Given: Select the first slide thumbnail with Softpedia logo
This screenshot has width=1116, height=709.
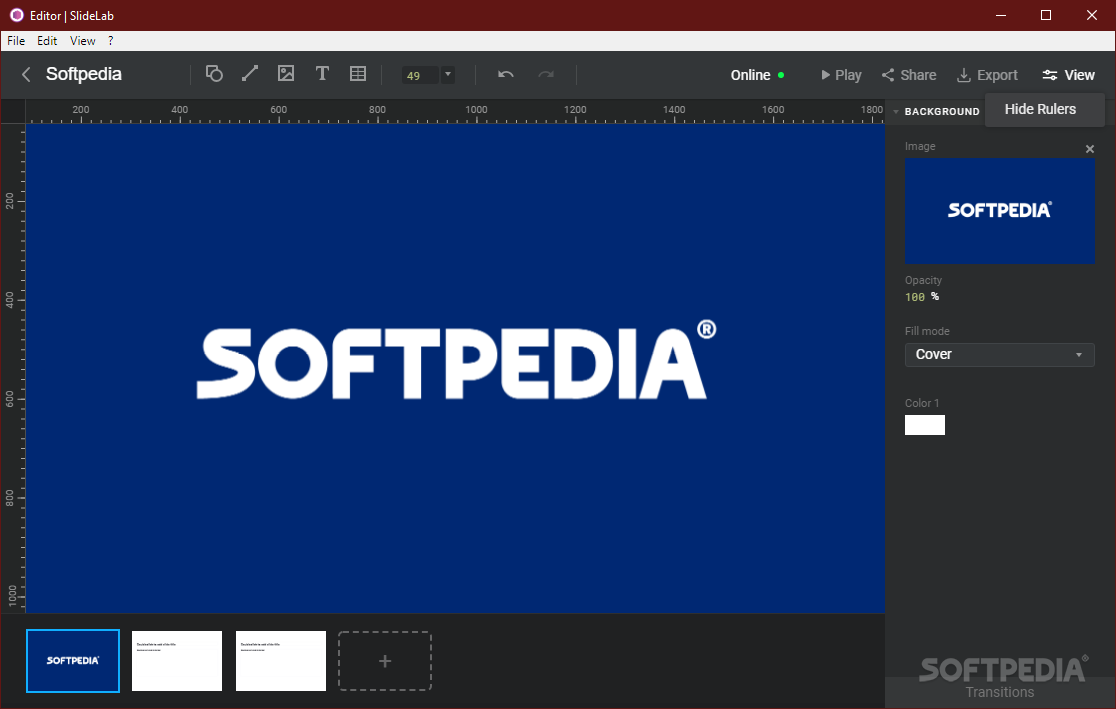Looking at the screenshot, I should [x=73, y=661].
